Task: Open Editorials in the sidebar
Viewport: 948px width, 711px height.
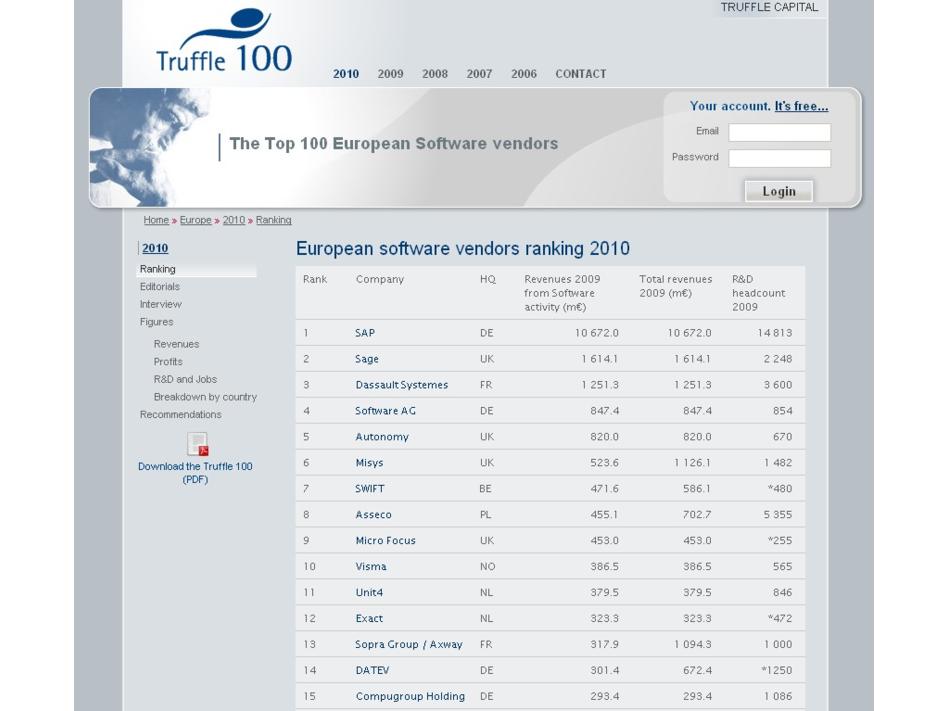Action: (x=160, y=287)
